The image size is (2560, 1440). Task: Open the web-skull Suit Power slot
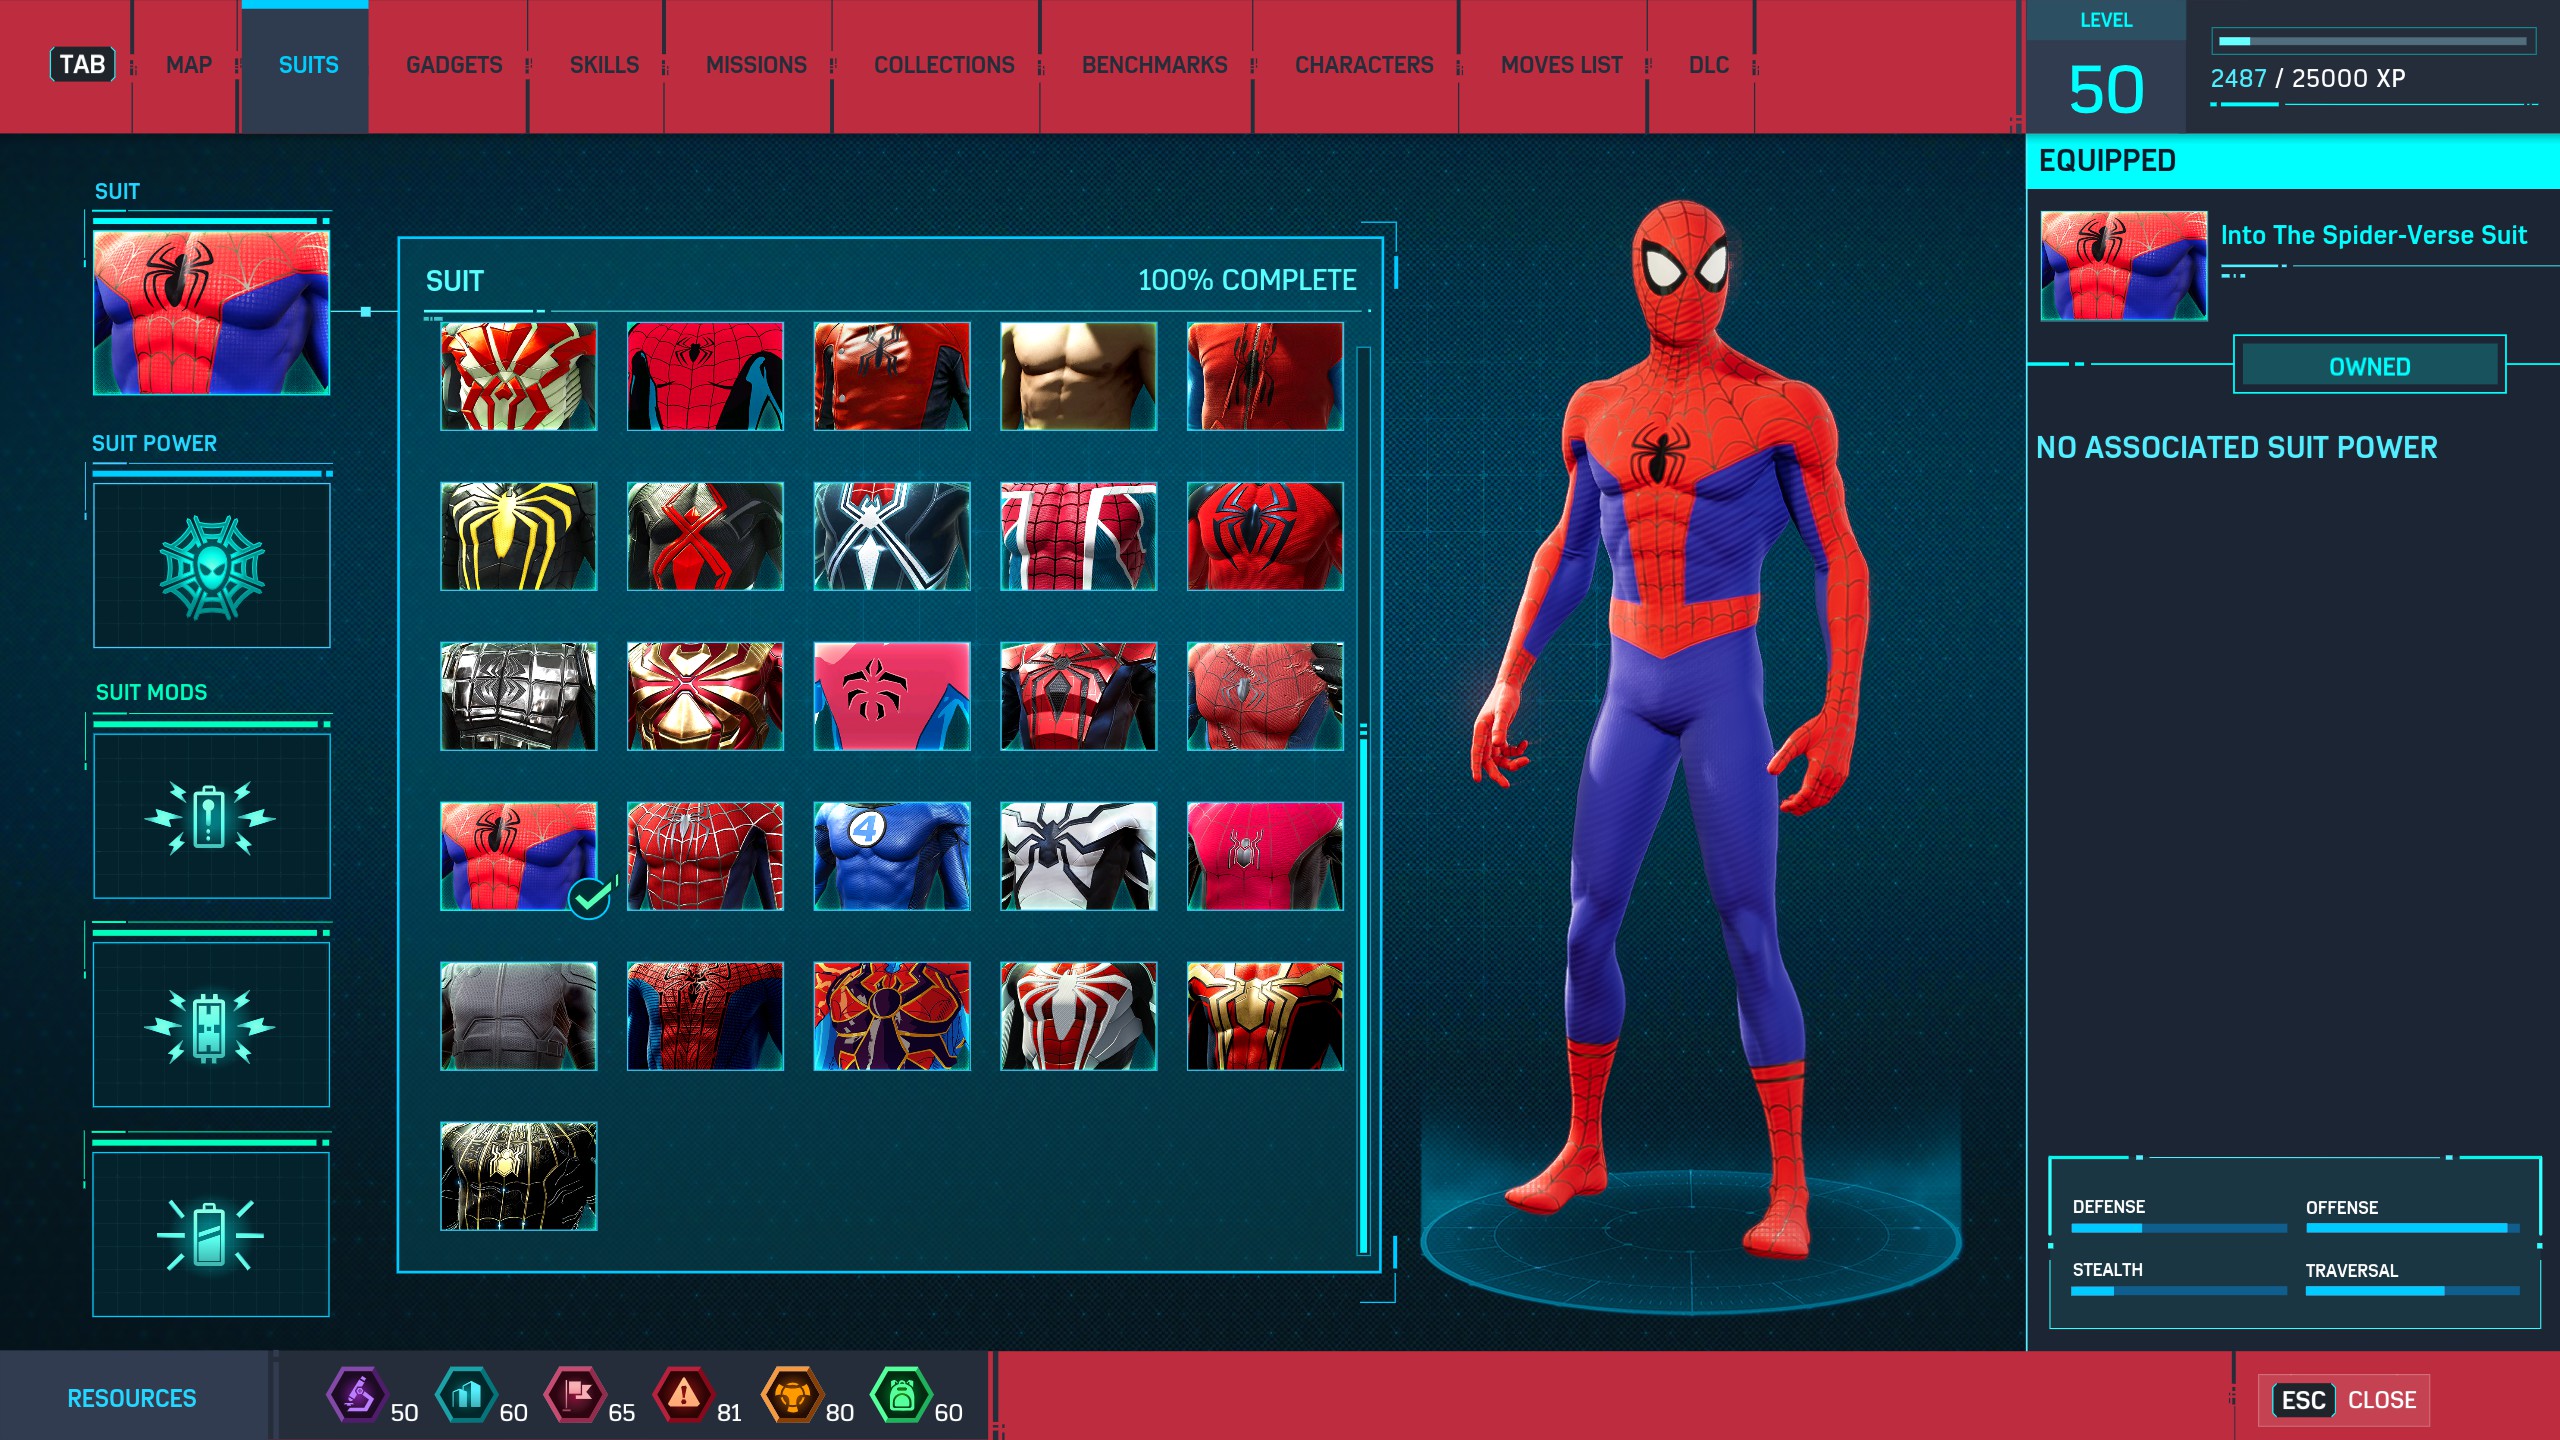click(211, 566)
